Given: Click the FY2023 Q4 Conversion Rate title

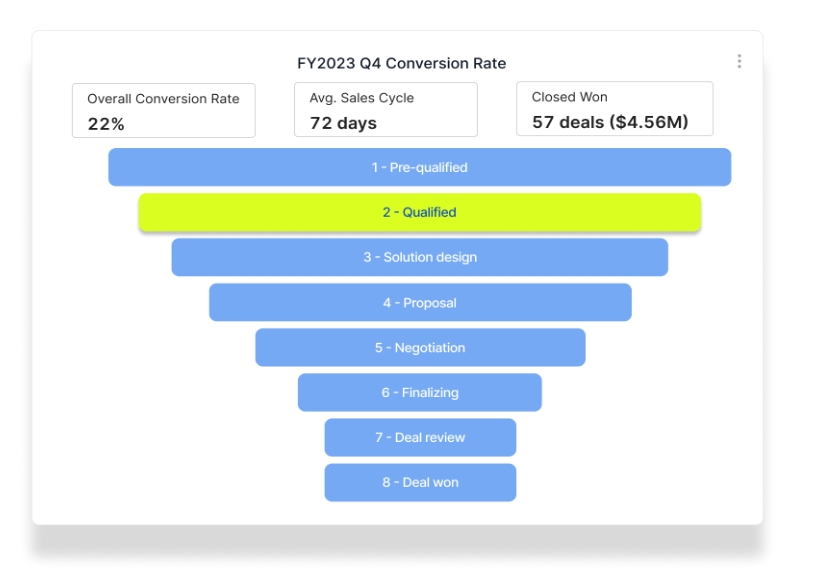Looking at the screenshot, I should pos(402,63).
